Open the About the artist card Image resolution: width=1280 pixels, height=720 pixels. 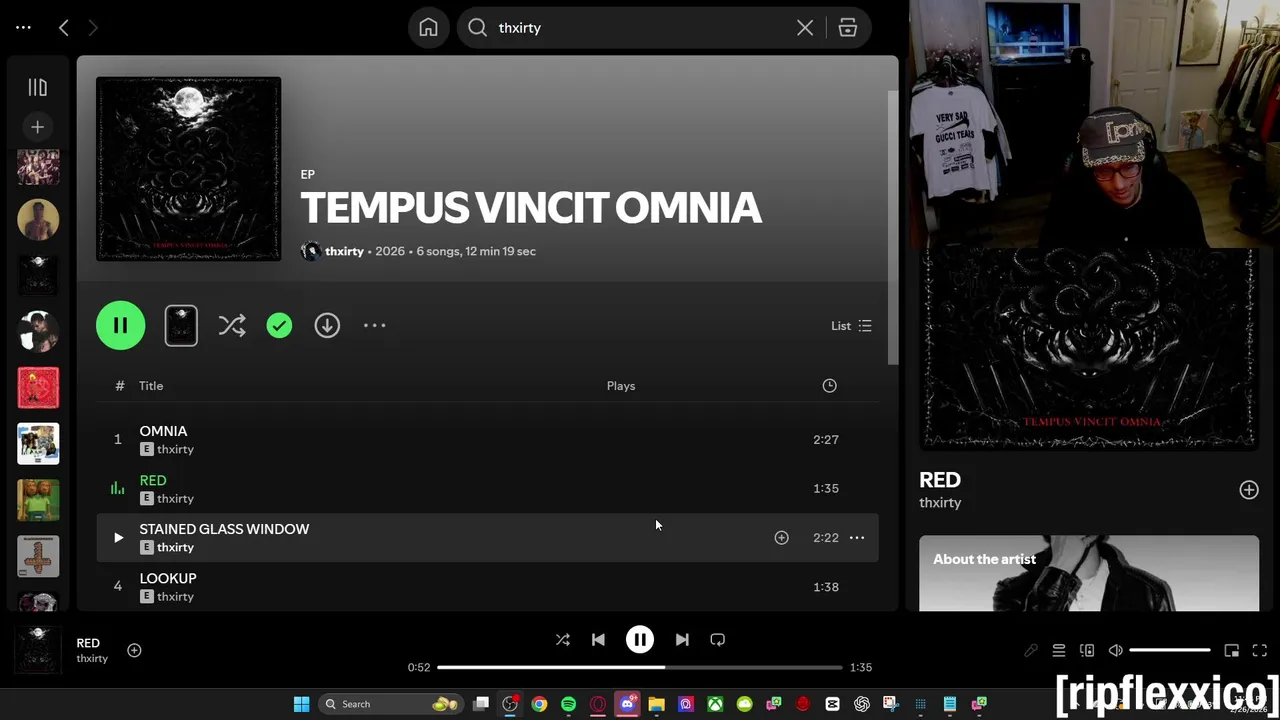(x=1089, y=573)
